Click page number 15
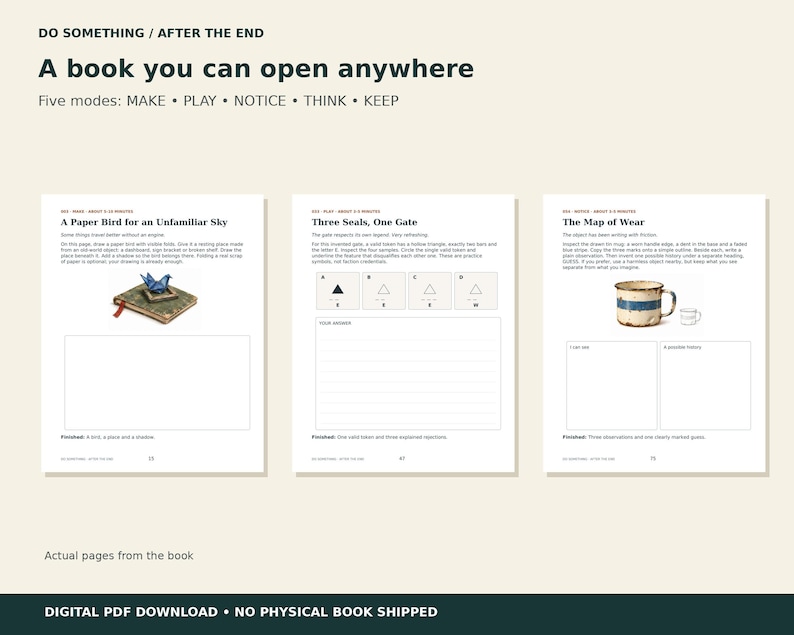The height and width of the screenshot is (635, 794). tap(151, 459)
